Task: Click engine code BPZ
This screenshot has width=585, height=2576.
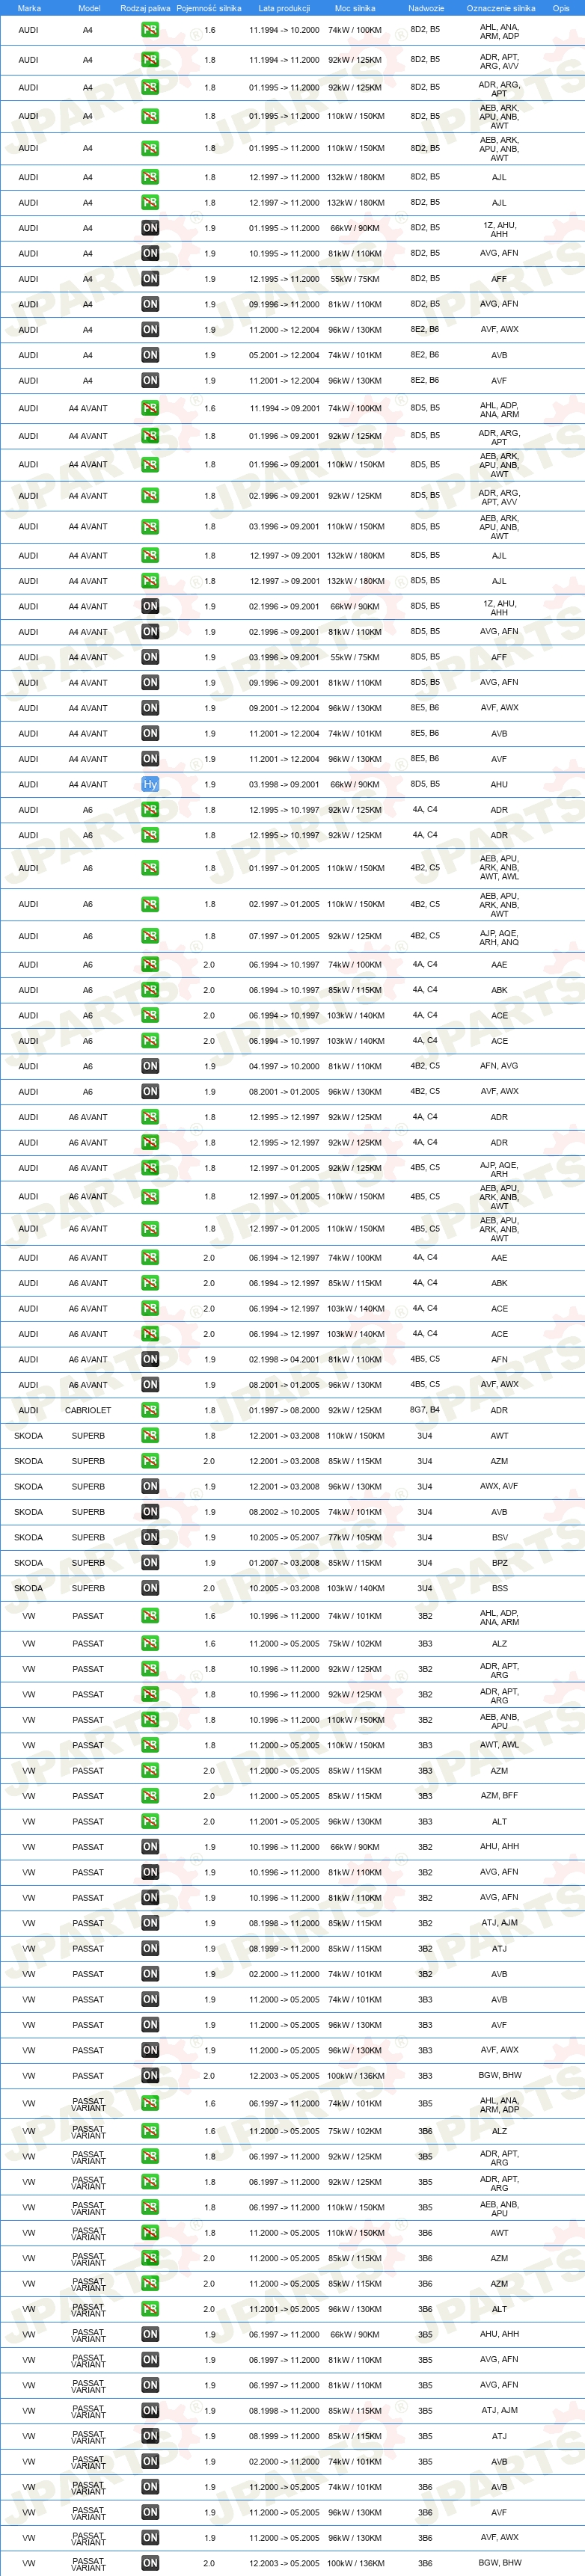Action: 499,1563
